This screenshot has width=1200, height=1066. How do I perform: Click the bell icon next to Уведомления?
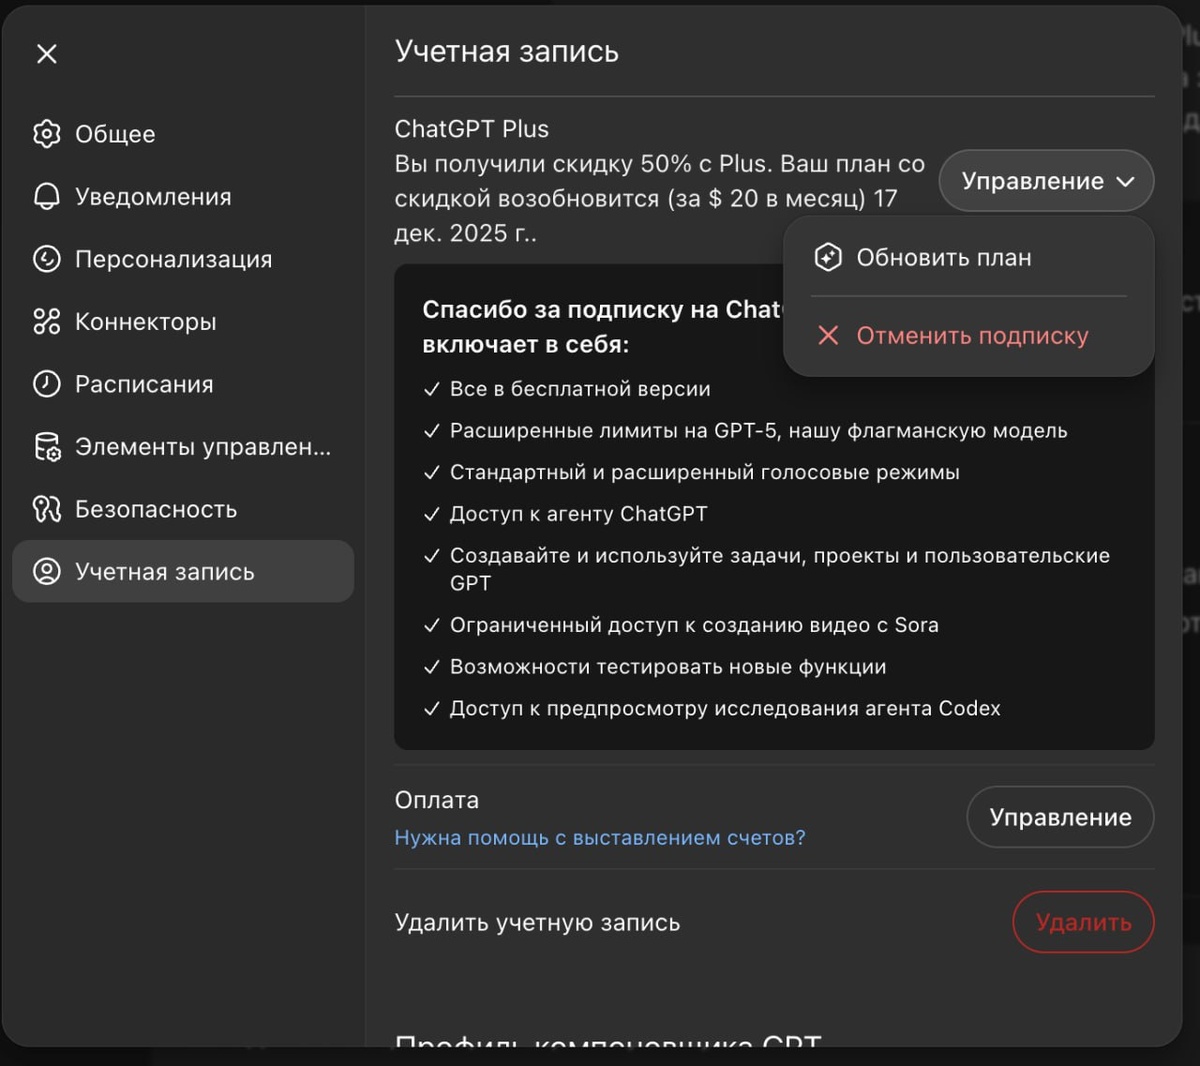coord(47,197)
